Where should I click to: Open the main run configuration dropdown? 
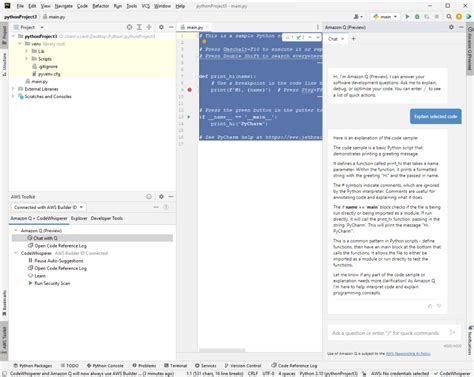[386, 16]
